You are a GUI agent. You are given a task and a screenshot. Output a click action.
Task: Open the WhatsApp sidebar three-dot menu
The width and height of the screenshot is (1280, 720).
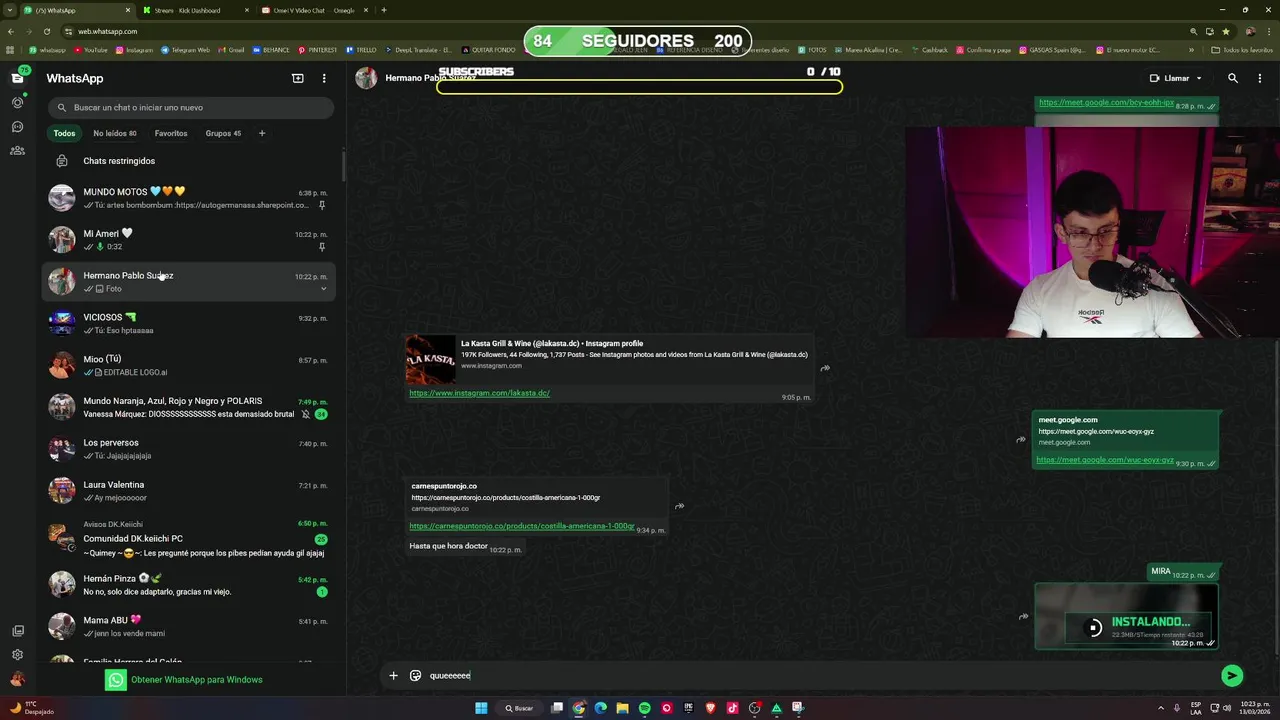point(324,78)
